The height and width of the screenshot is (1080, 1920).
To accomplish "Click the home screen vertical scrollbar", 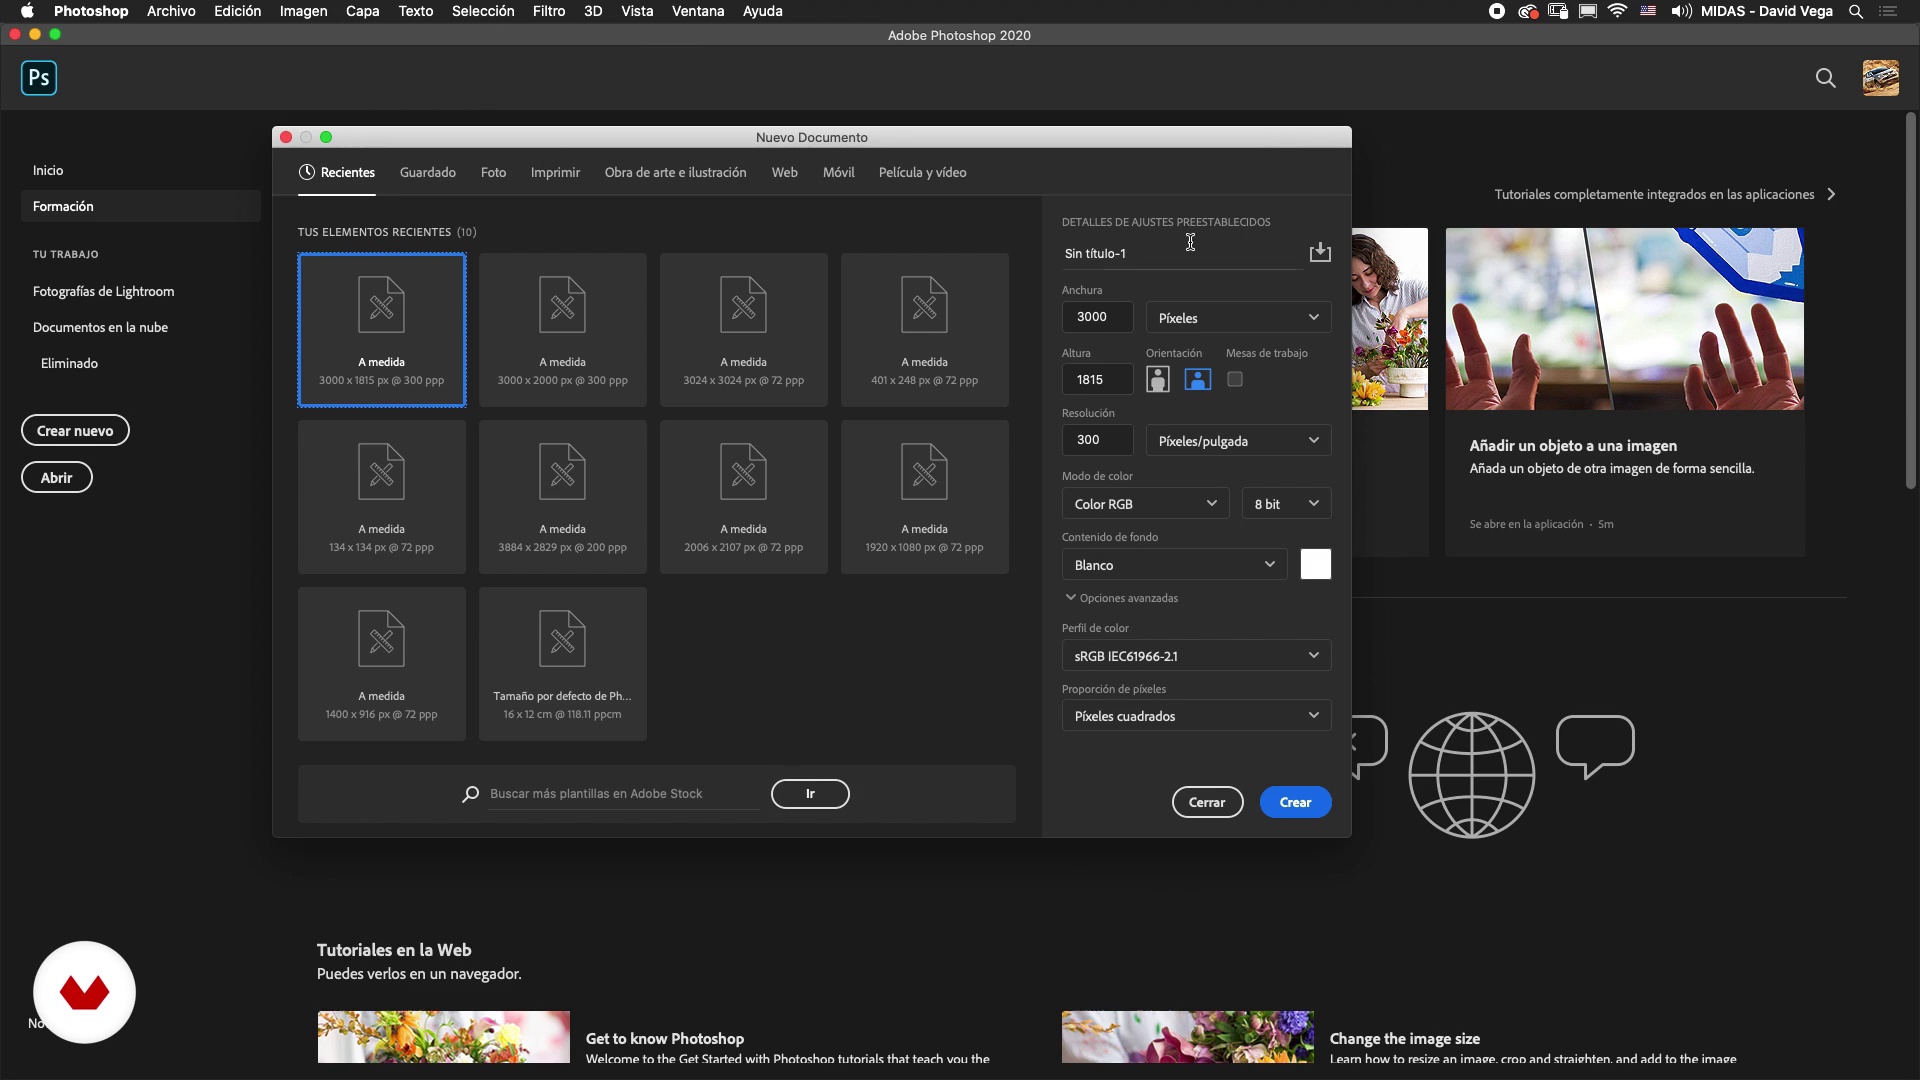I will click(1909, 300).
